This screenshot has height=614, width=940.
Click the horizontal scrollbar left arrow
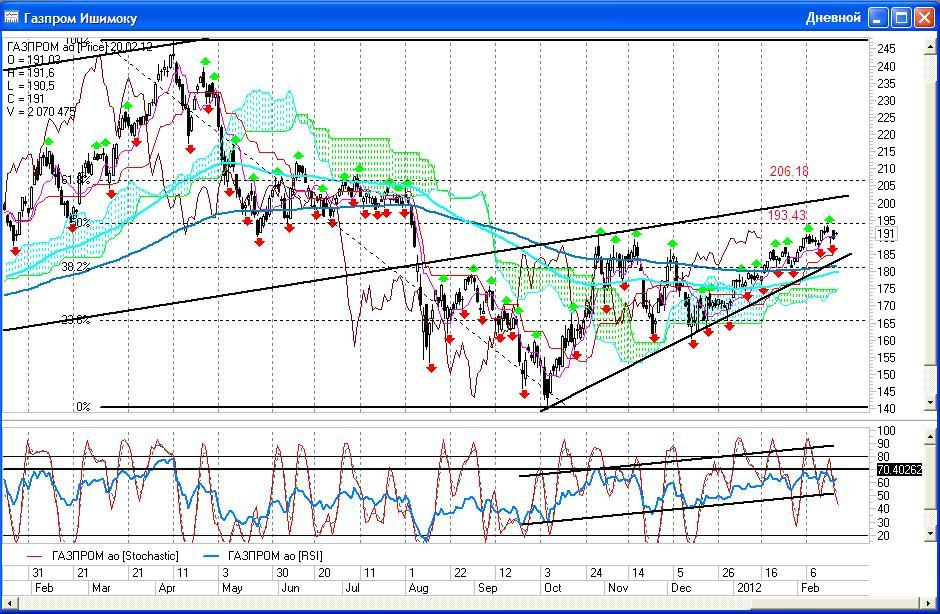(x=8, y=603)
